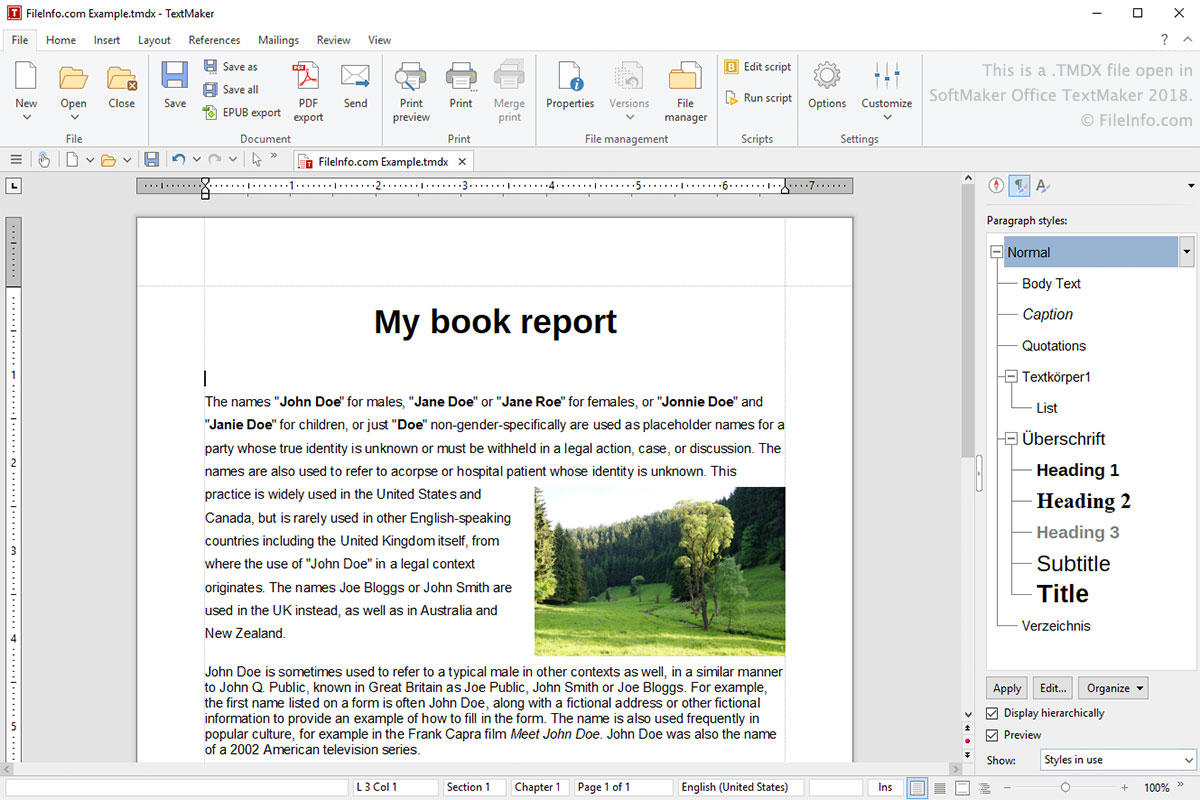Open Print preview from the ribbon
The width and height of the screenshot is (1200, 800).
411,78
